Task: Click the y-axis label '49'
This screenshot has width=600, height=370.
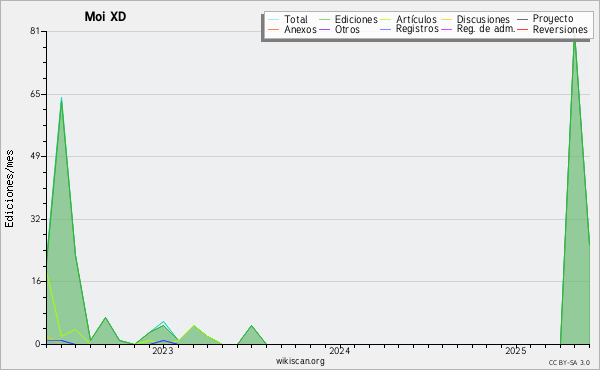Action: pyautogui.click(x=35, y=156)
